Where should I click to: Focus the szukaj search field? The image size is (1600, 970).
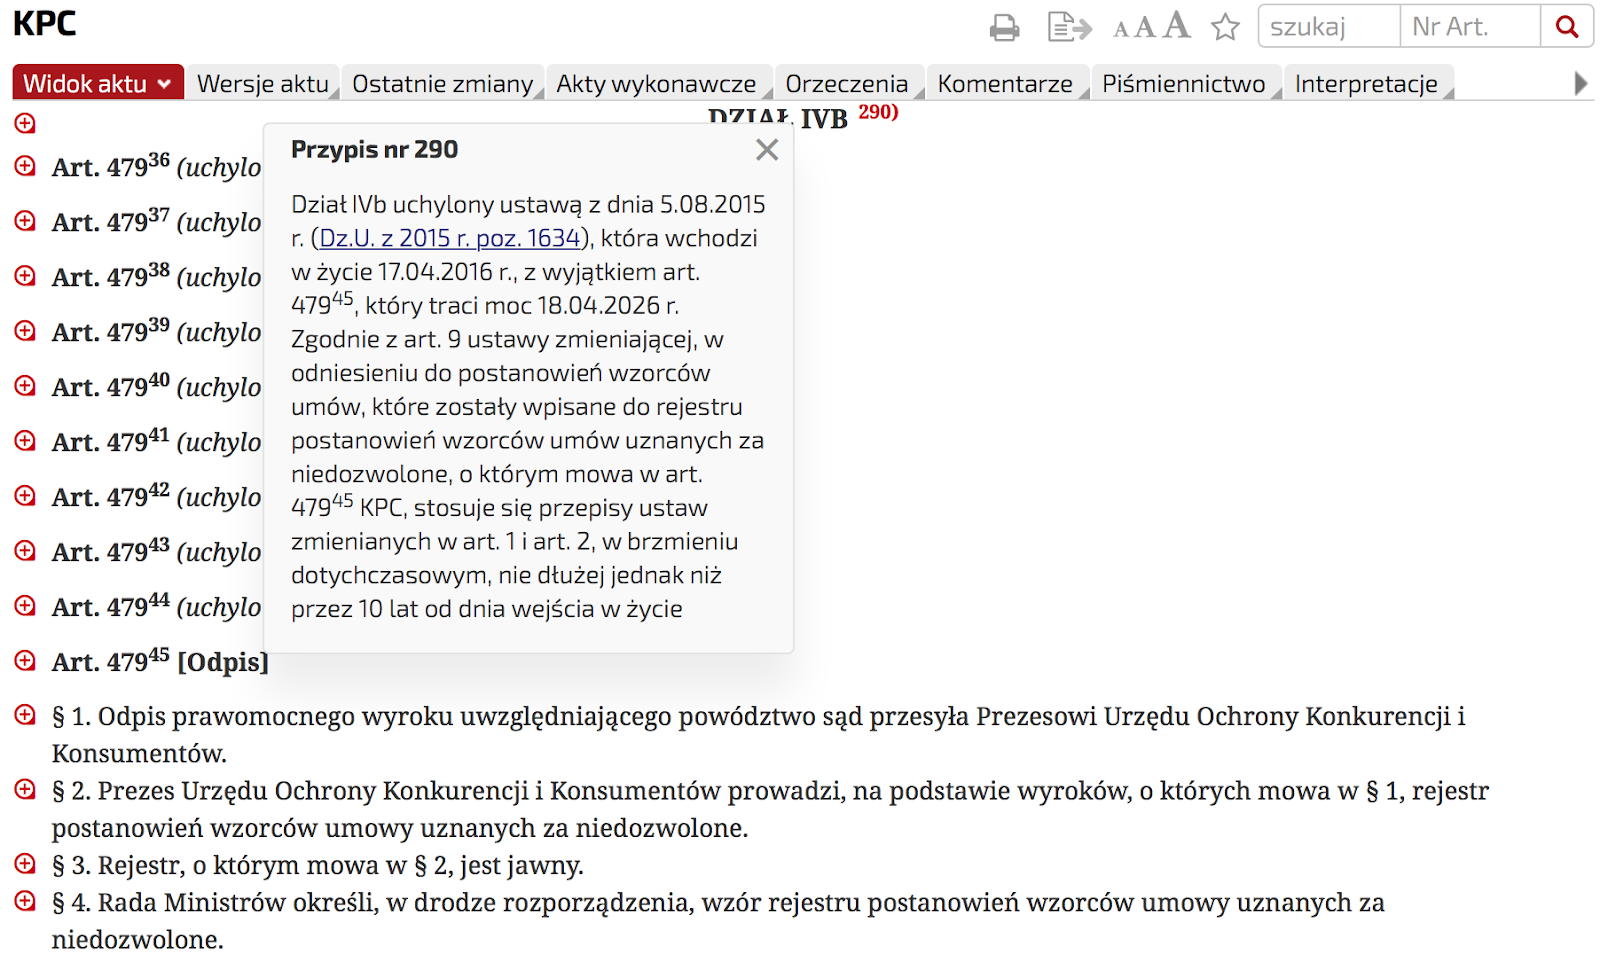tap(1329, 27)
